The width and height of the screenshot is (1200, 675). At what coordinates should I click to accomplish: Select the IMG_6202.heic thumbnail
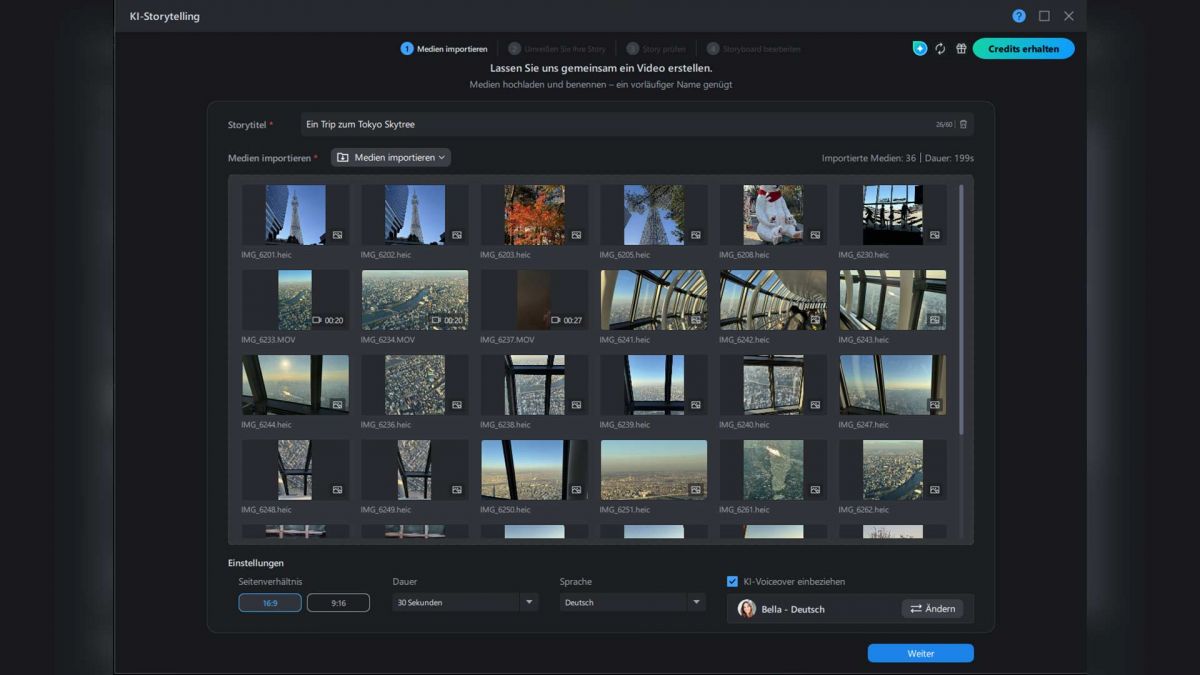point(414,215)
